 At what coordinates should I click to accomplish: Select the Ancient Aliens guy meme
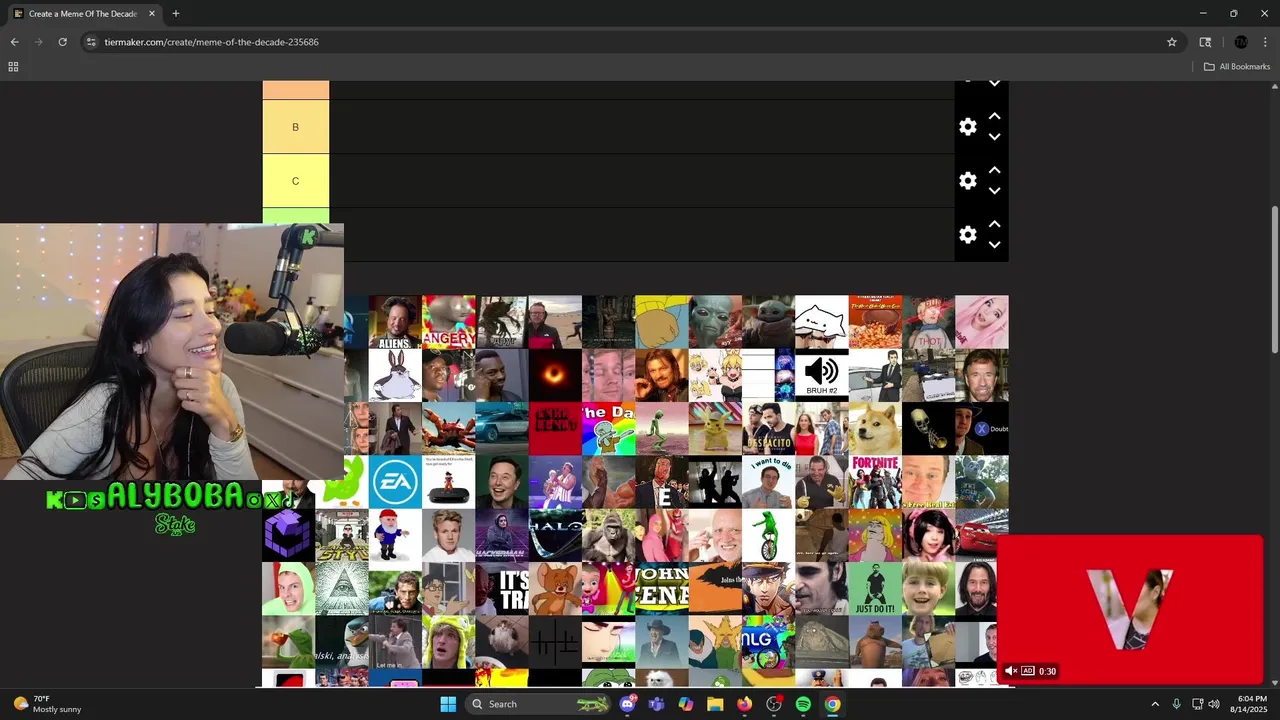click(x=395, y=321)
